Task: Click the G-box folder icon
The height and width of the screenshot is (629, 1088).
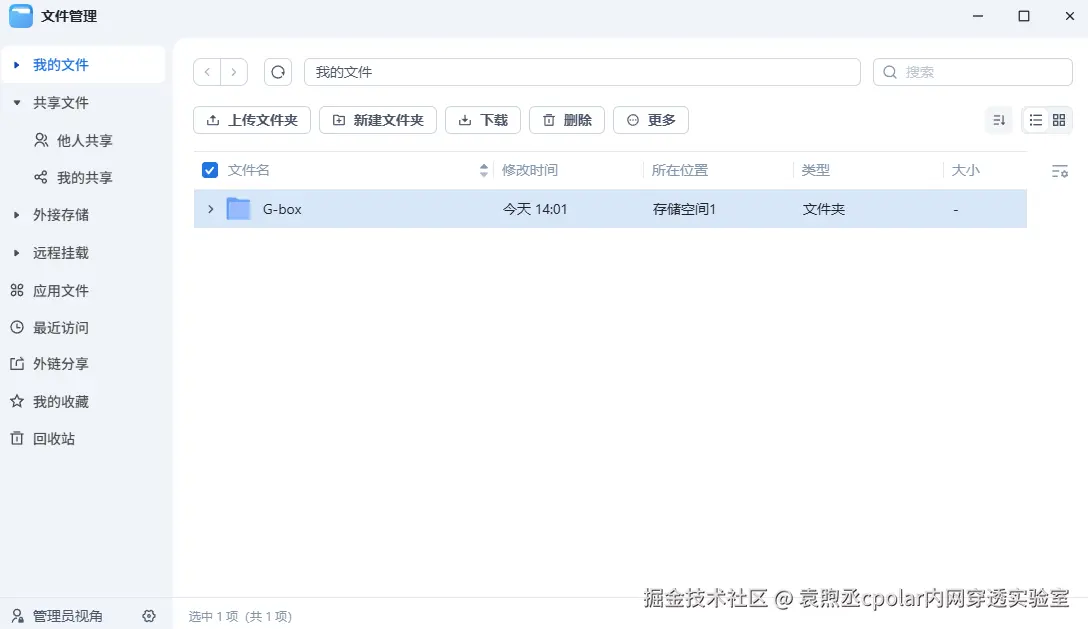Action: coord(239,209)
